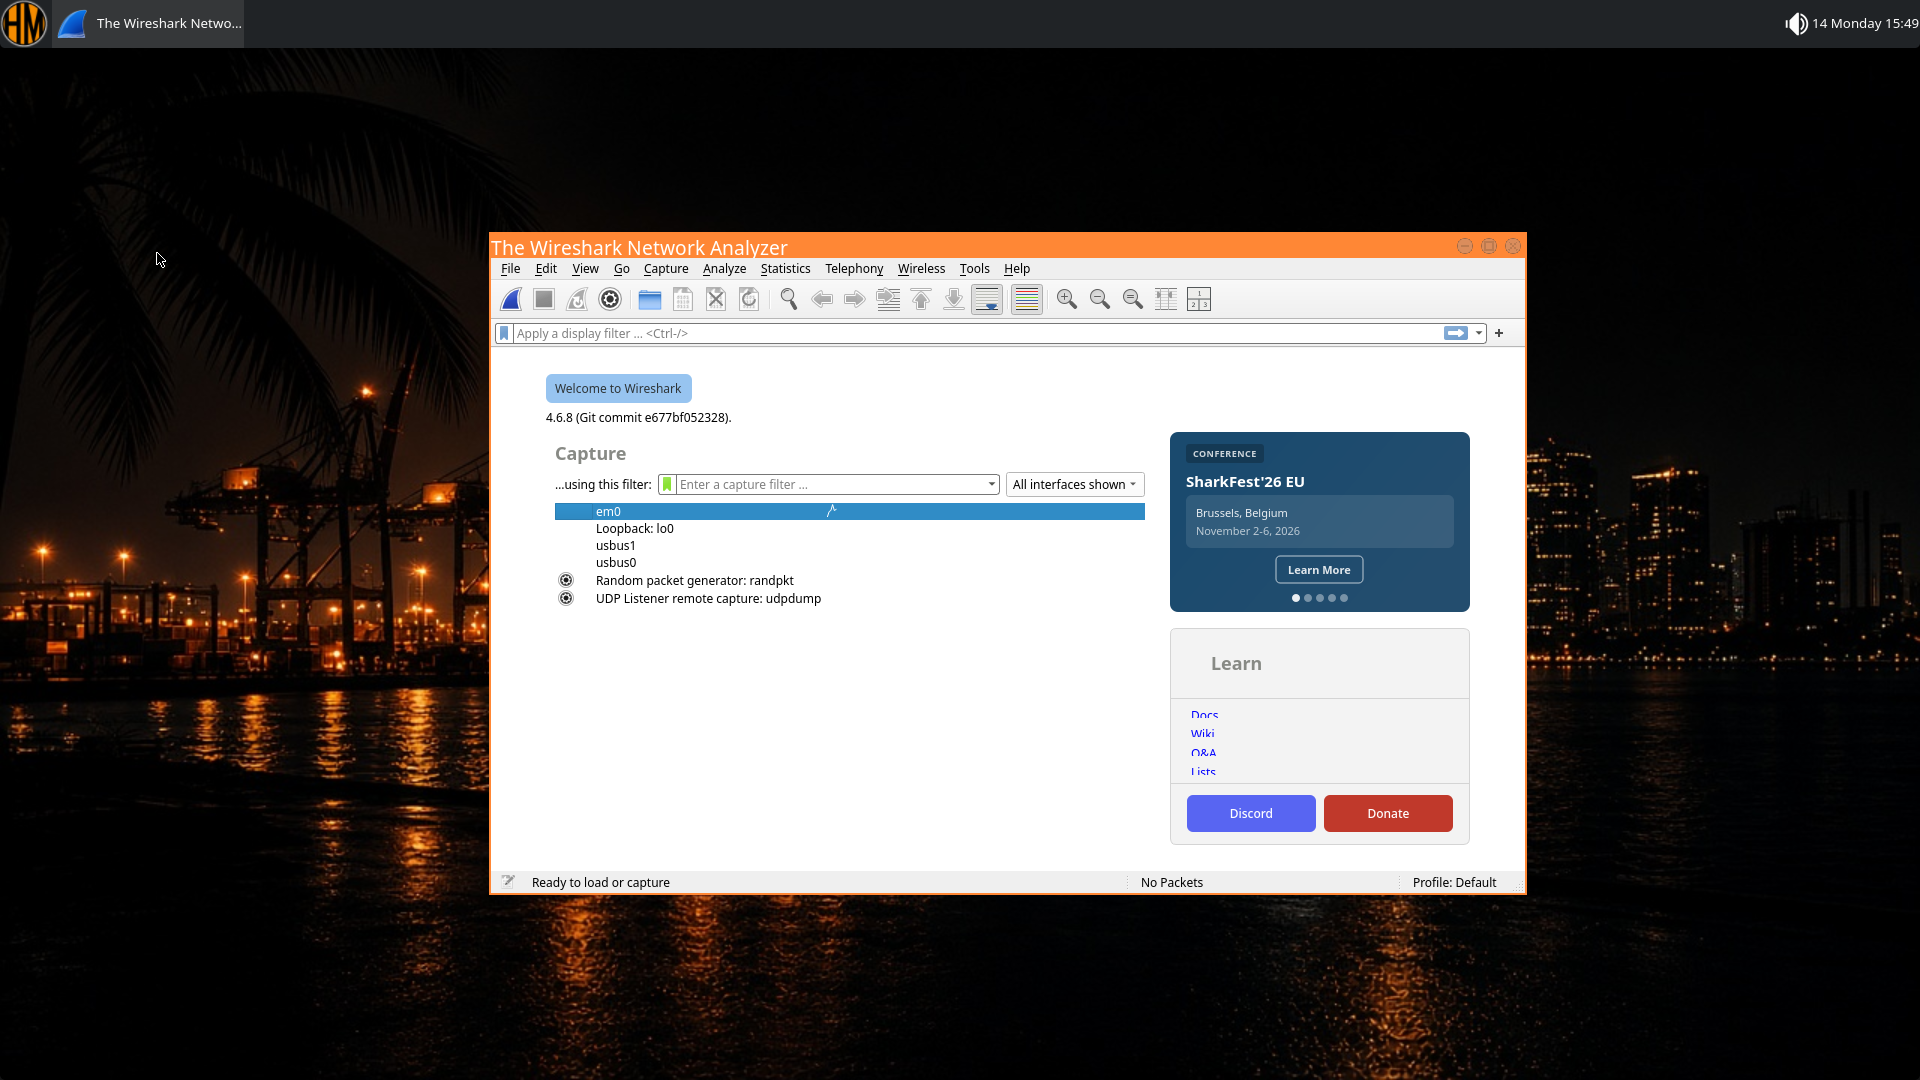Add a display filter button plus
Screen dimensions: 1920x1080
1499,333
